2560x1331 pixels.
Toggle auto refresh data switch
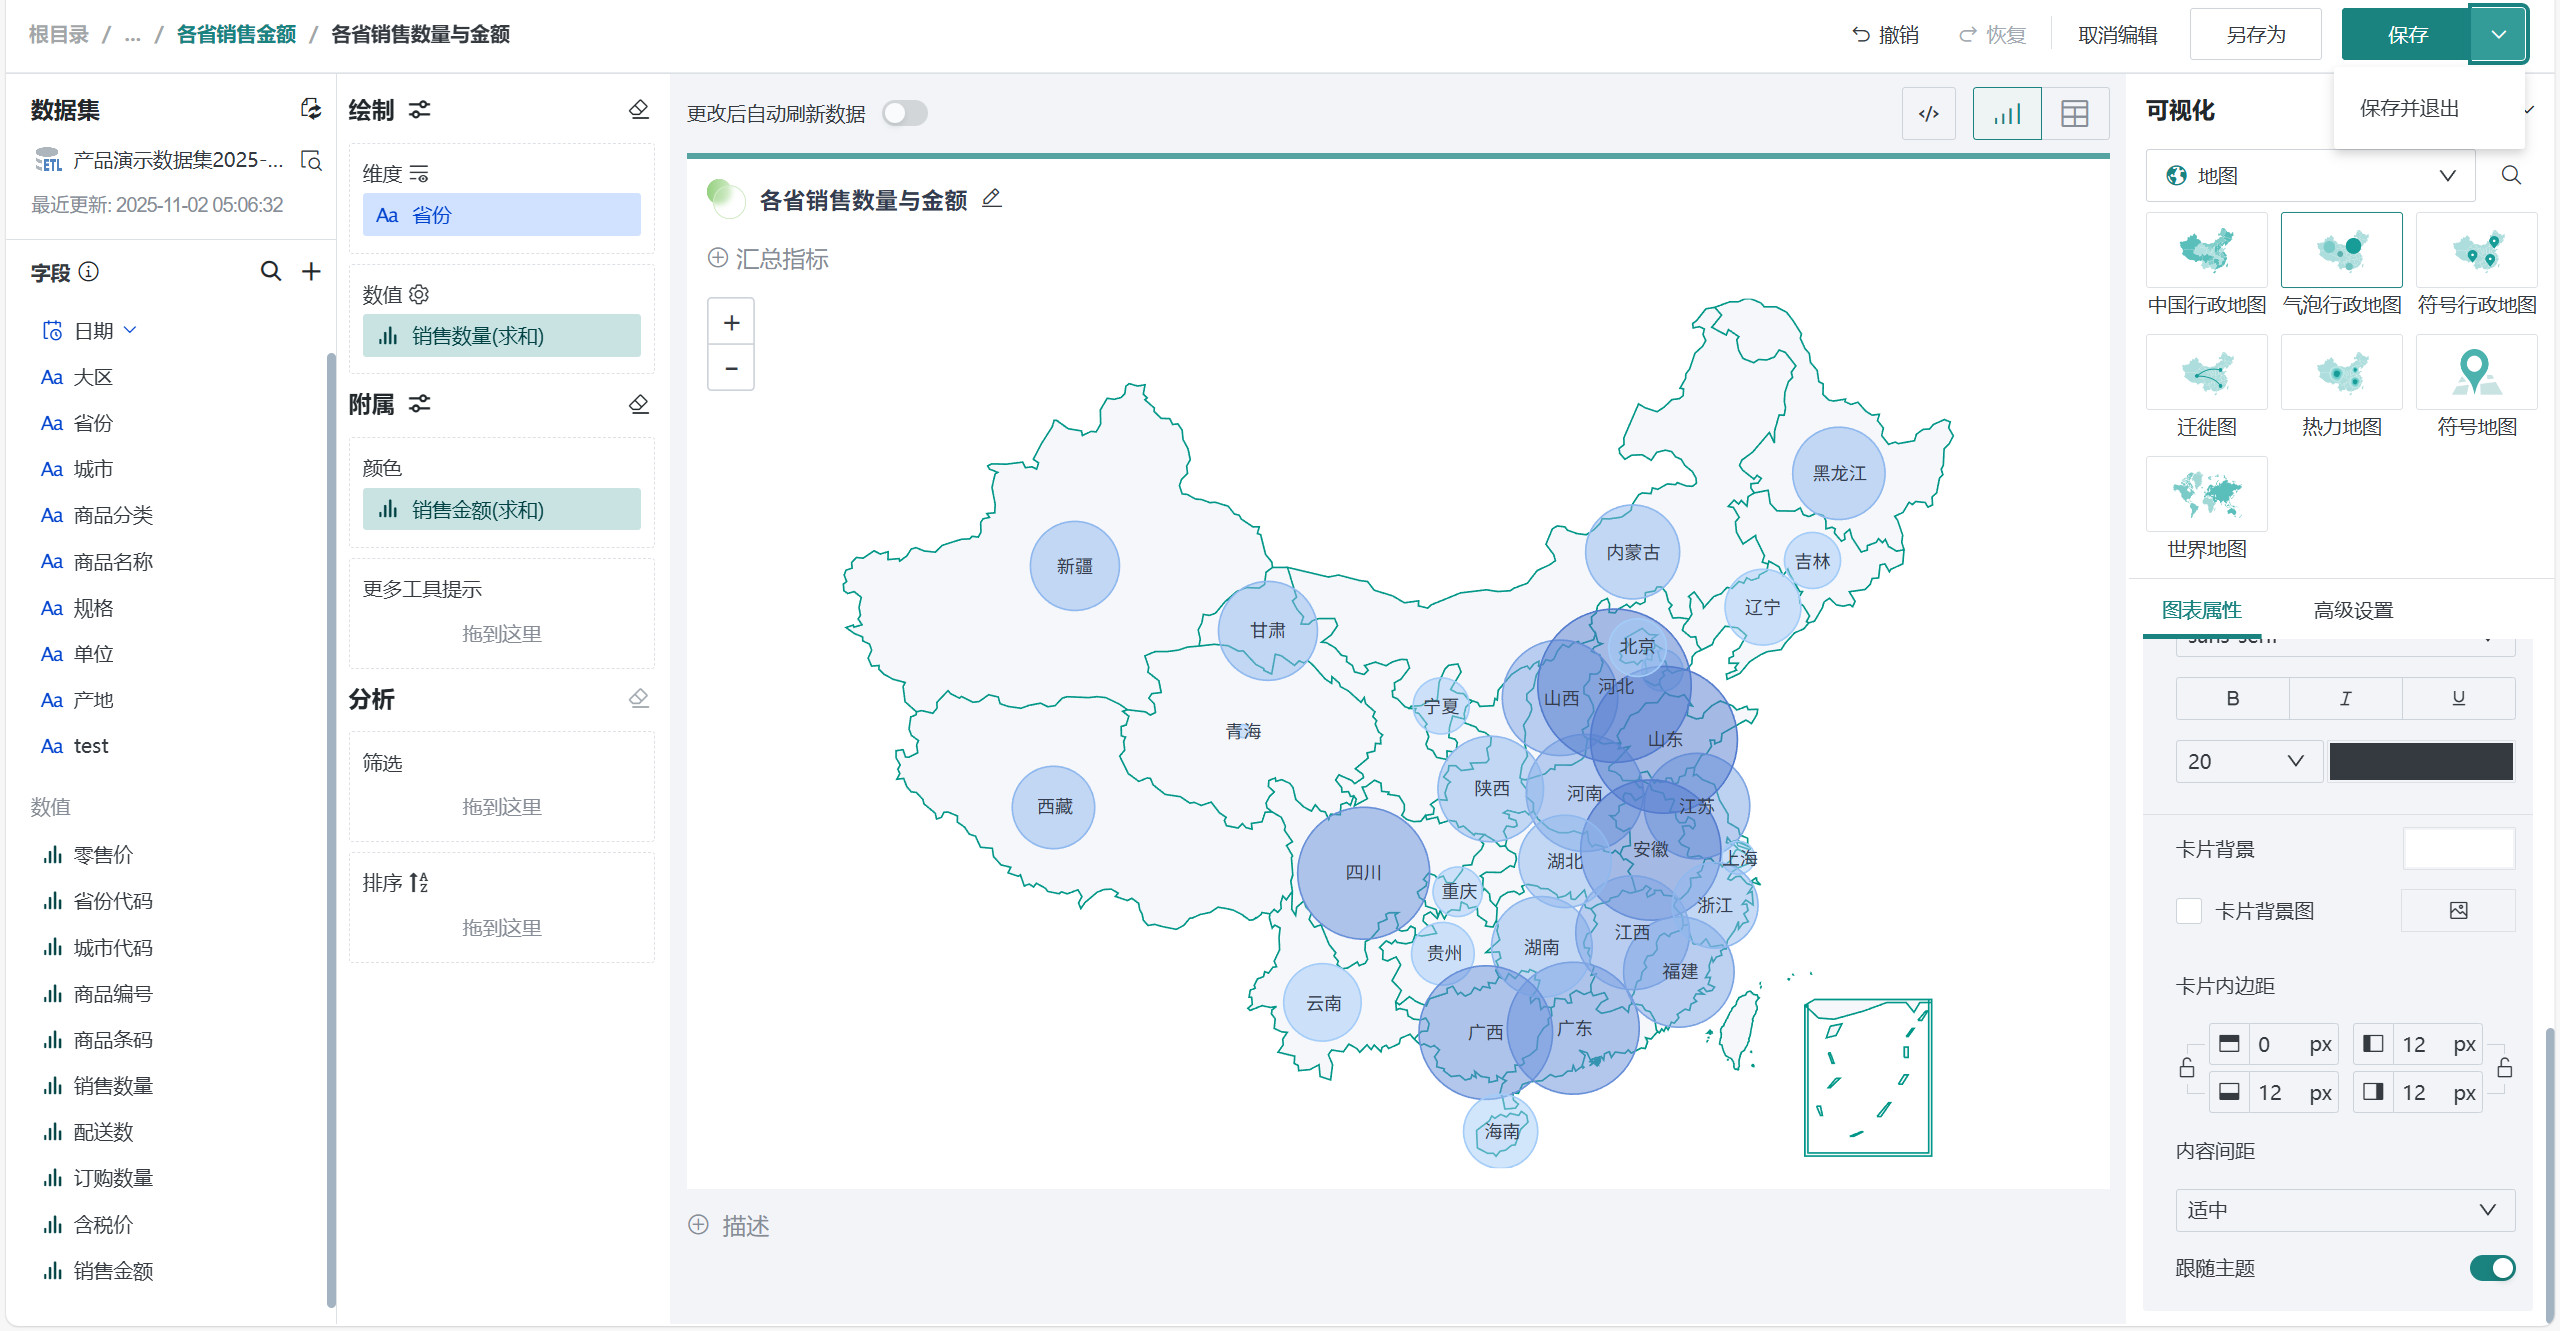click(905, 113)
